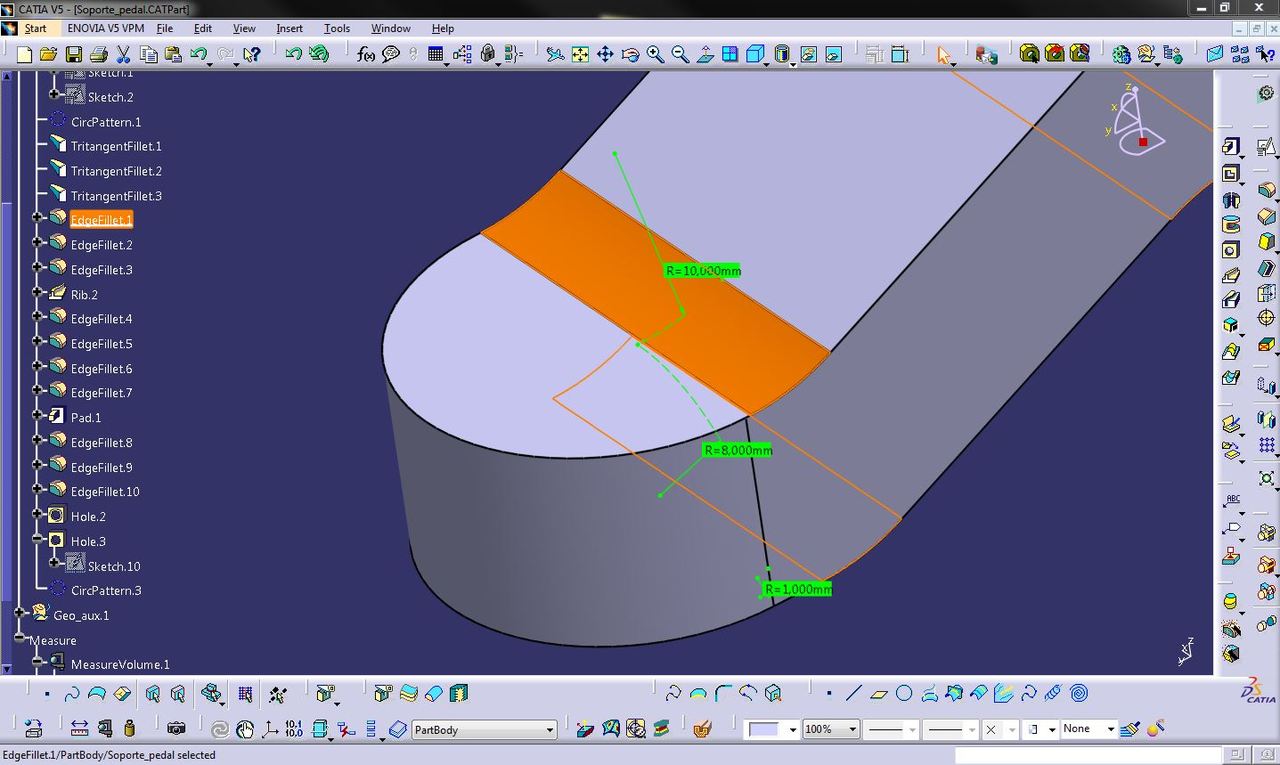Click the Fly mode airplane icon
The height and width of the screenshot is (765, 1280).
click(555, 54)
